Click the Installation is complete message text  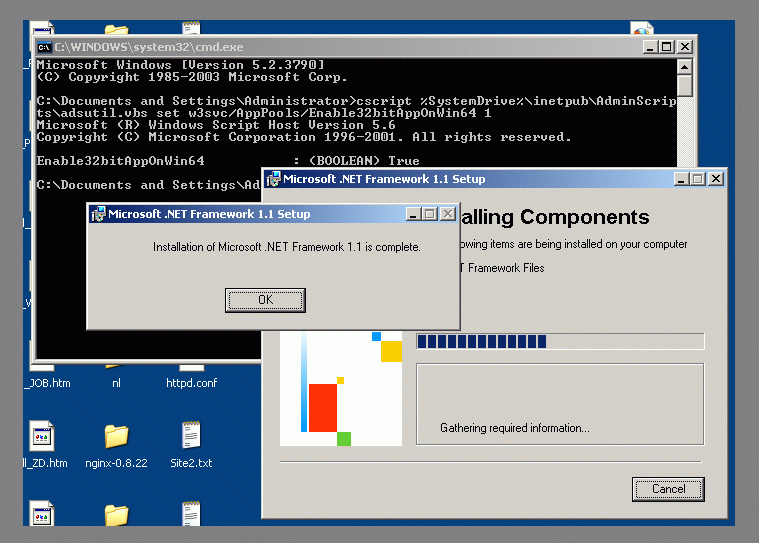287,247
